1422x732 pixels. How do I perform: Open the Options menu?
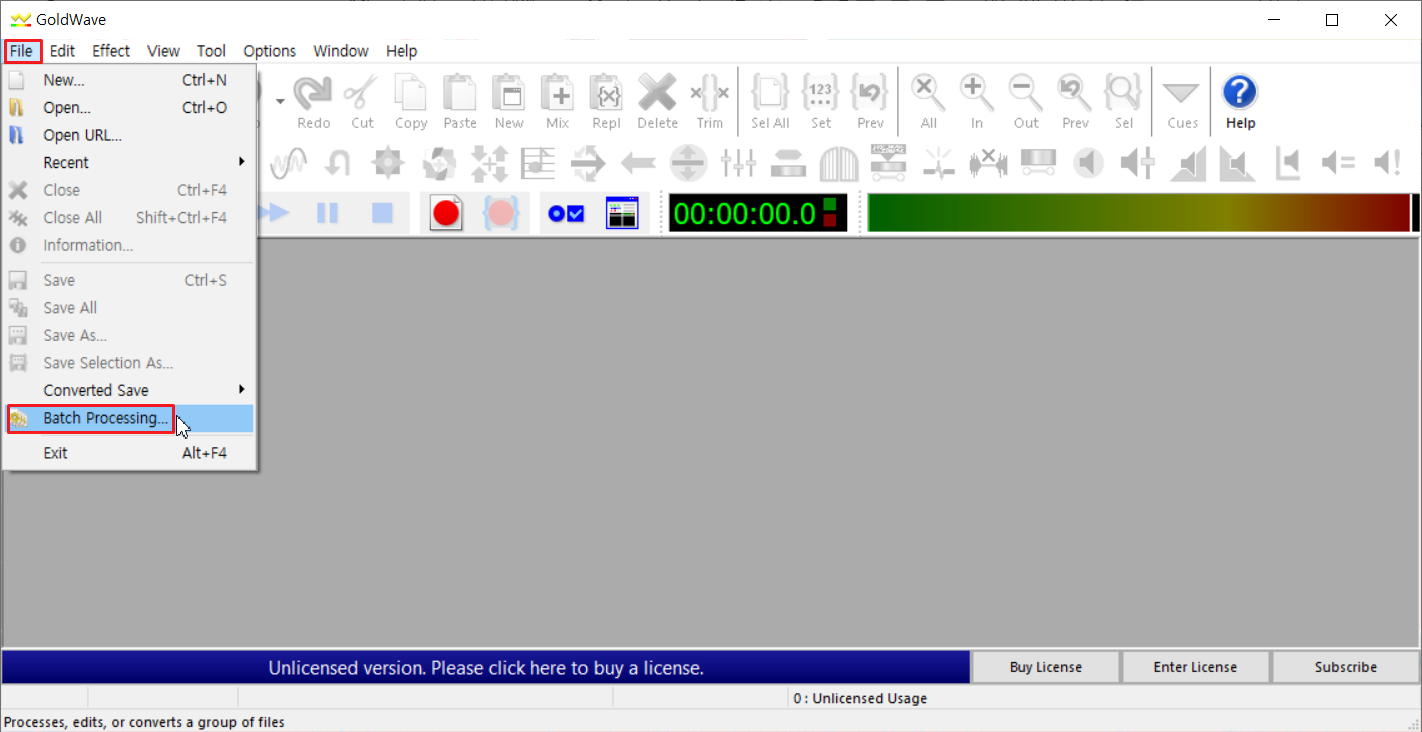270,51
